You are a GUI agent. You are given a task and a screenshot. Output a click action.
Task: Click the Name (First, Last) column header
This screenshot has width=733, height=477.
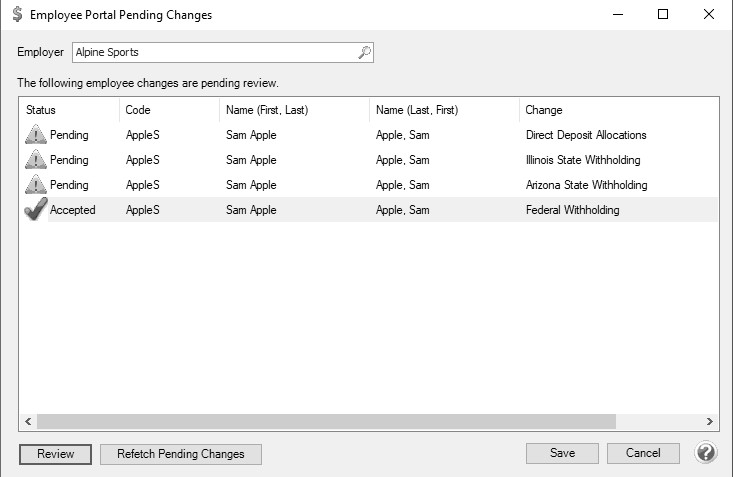click(295, 110)
